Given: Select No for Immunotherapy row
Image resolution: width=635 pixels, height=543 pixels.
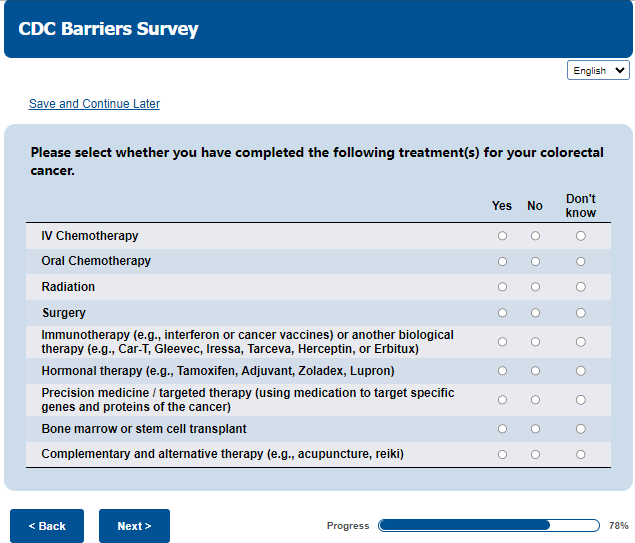Looking at the screenshot, I should click(x=535, y=342).
